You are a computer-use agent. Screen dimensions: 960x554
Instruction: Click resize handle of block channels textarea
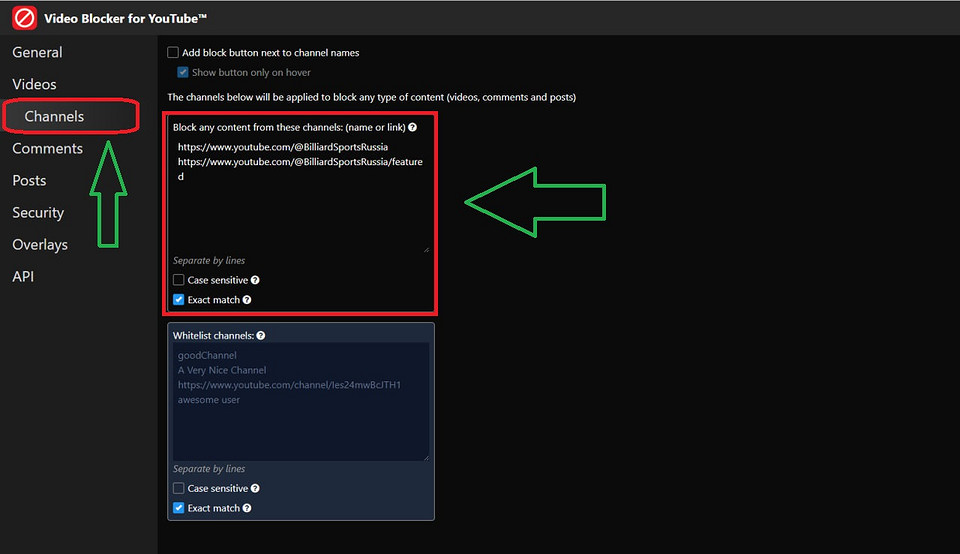tap(425, 248)
